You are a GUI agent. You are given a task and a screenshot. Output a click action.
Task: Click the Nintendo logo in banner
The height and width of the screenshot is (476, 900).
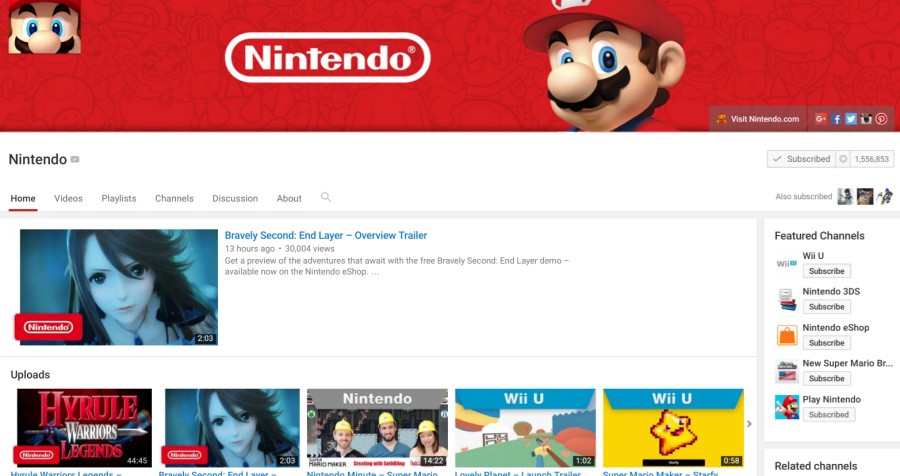tap(328, 57)
